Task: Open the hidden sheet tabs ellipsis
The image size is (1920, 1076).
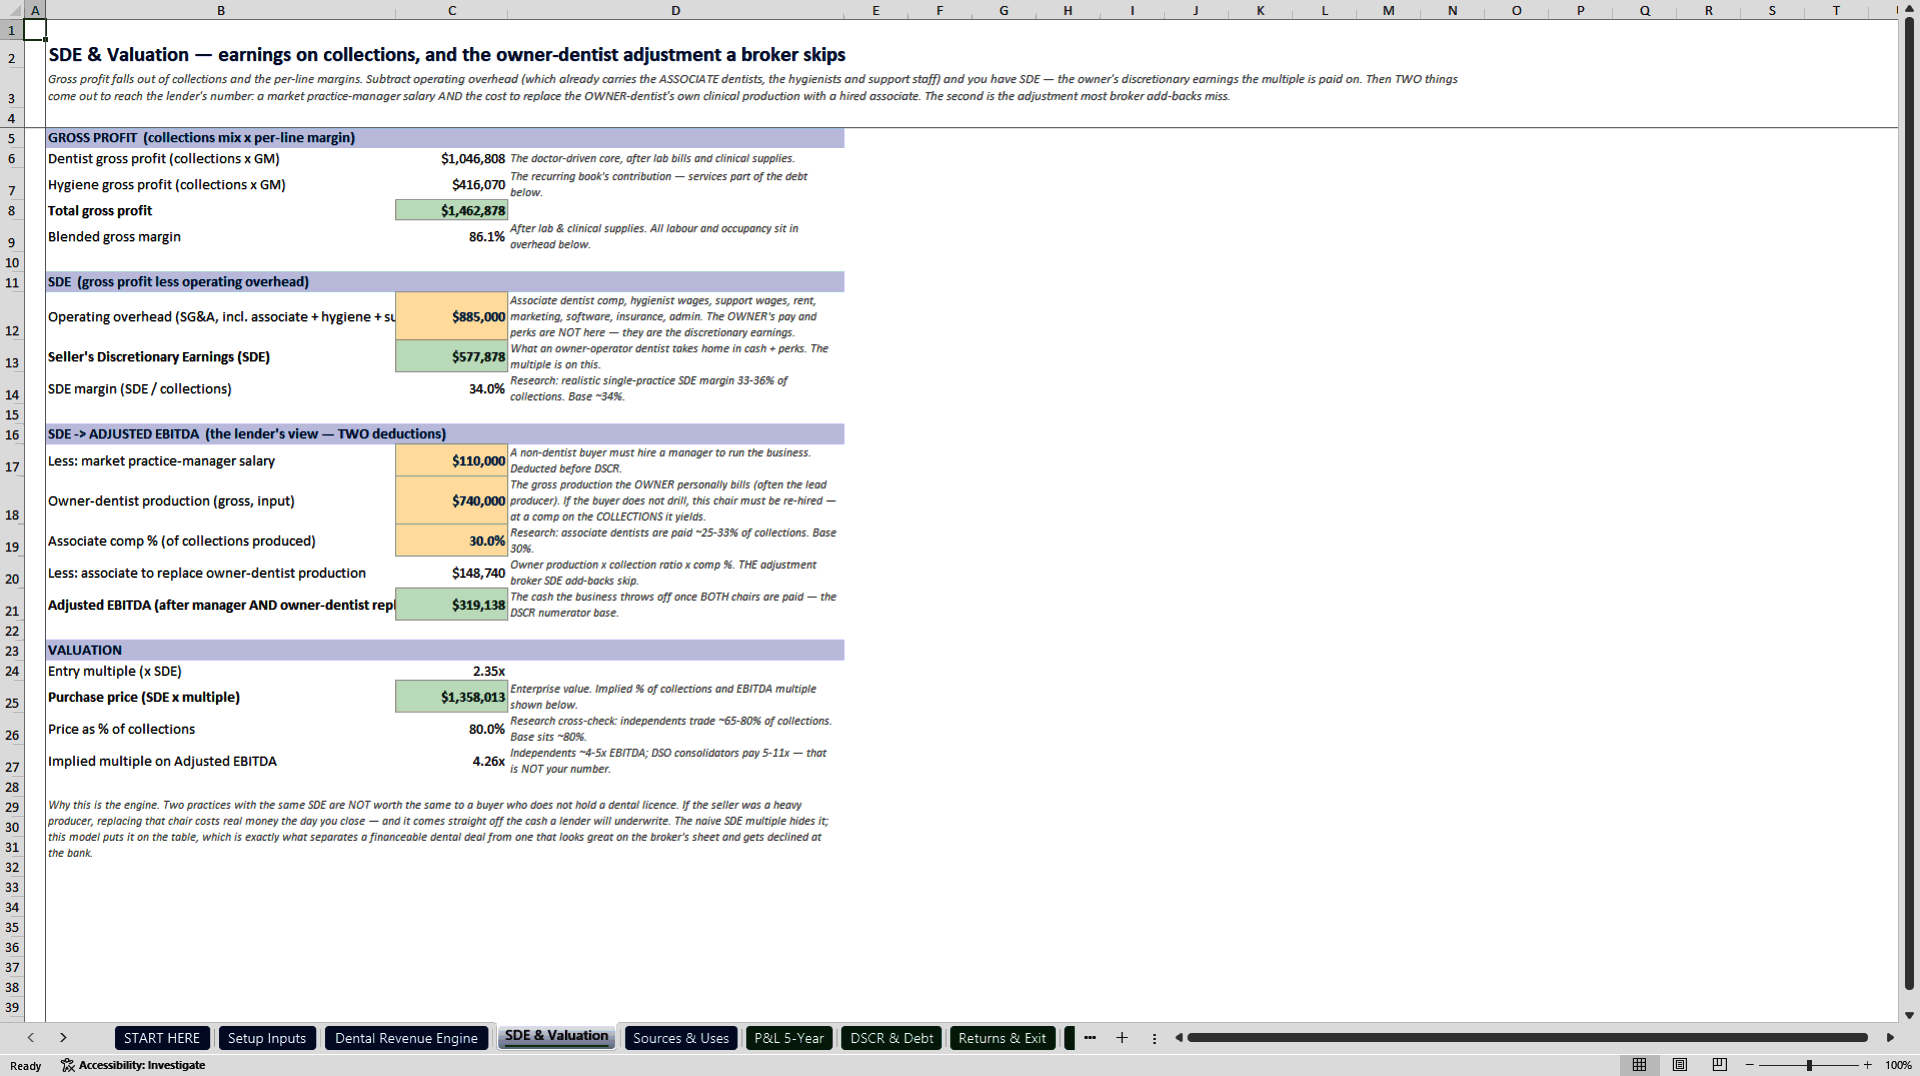Action: [x=1090, y=1038]
